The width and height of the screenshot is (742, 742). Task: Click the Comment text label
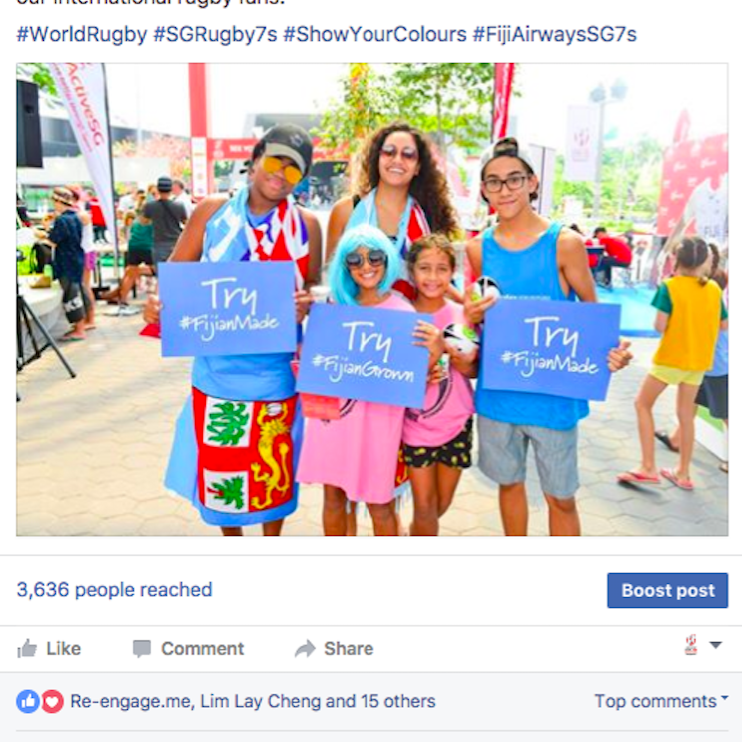tap(203, 648)
